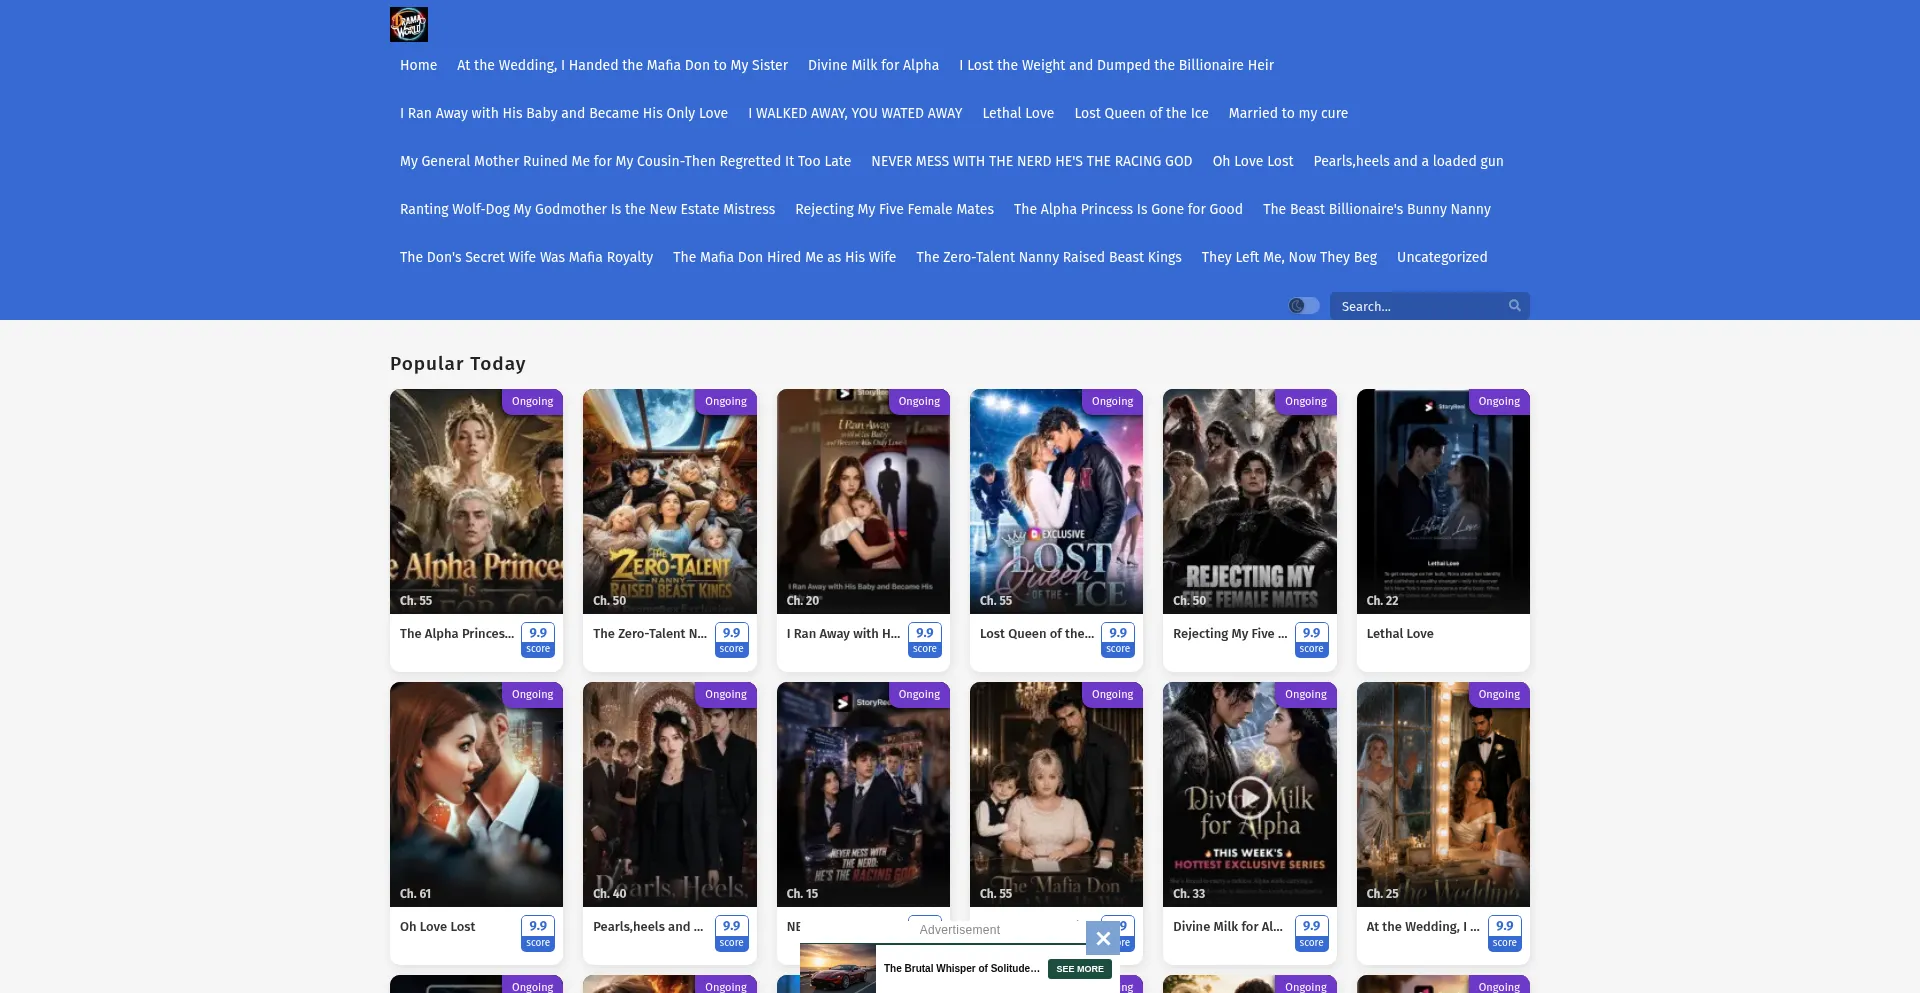Click 9.9 score badge for Oh Love Lost
This screenshot has height=993, width=1920.
click(538, 934)
